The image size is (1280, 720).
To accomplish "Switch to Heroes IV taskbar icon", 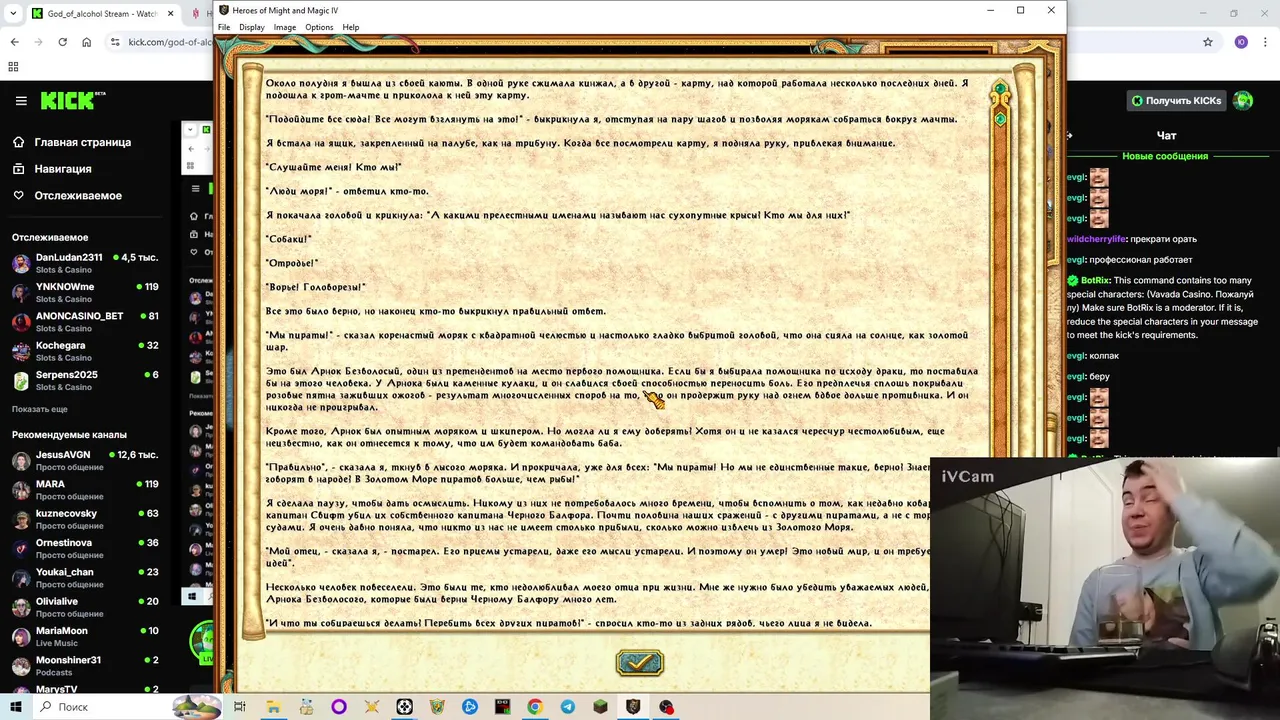I will point(633,707).
